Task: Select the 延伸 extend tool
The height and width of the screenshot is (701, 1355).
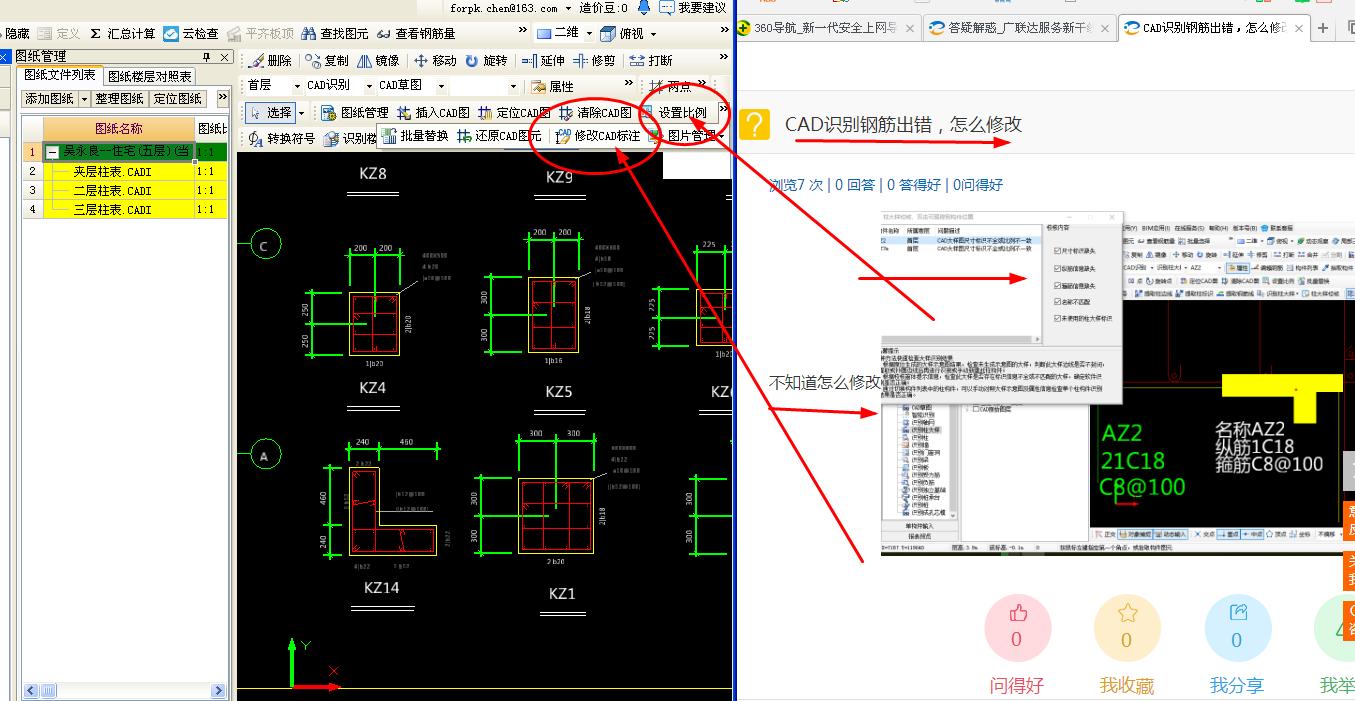Action: pyautogui.click(x=544, y=61)
